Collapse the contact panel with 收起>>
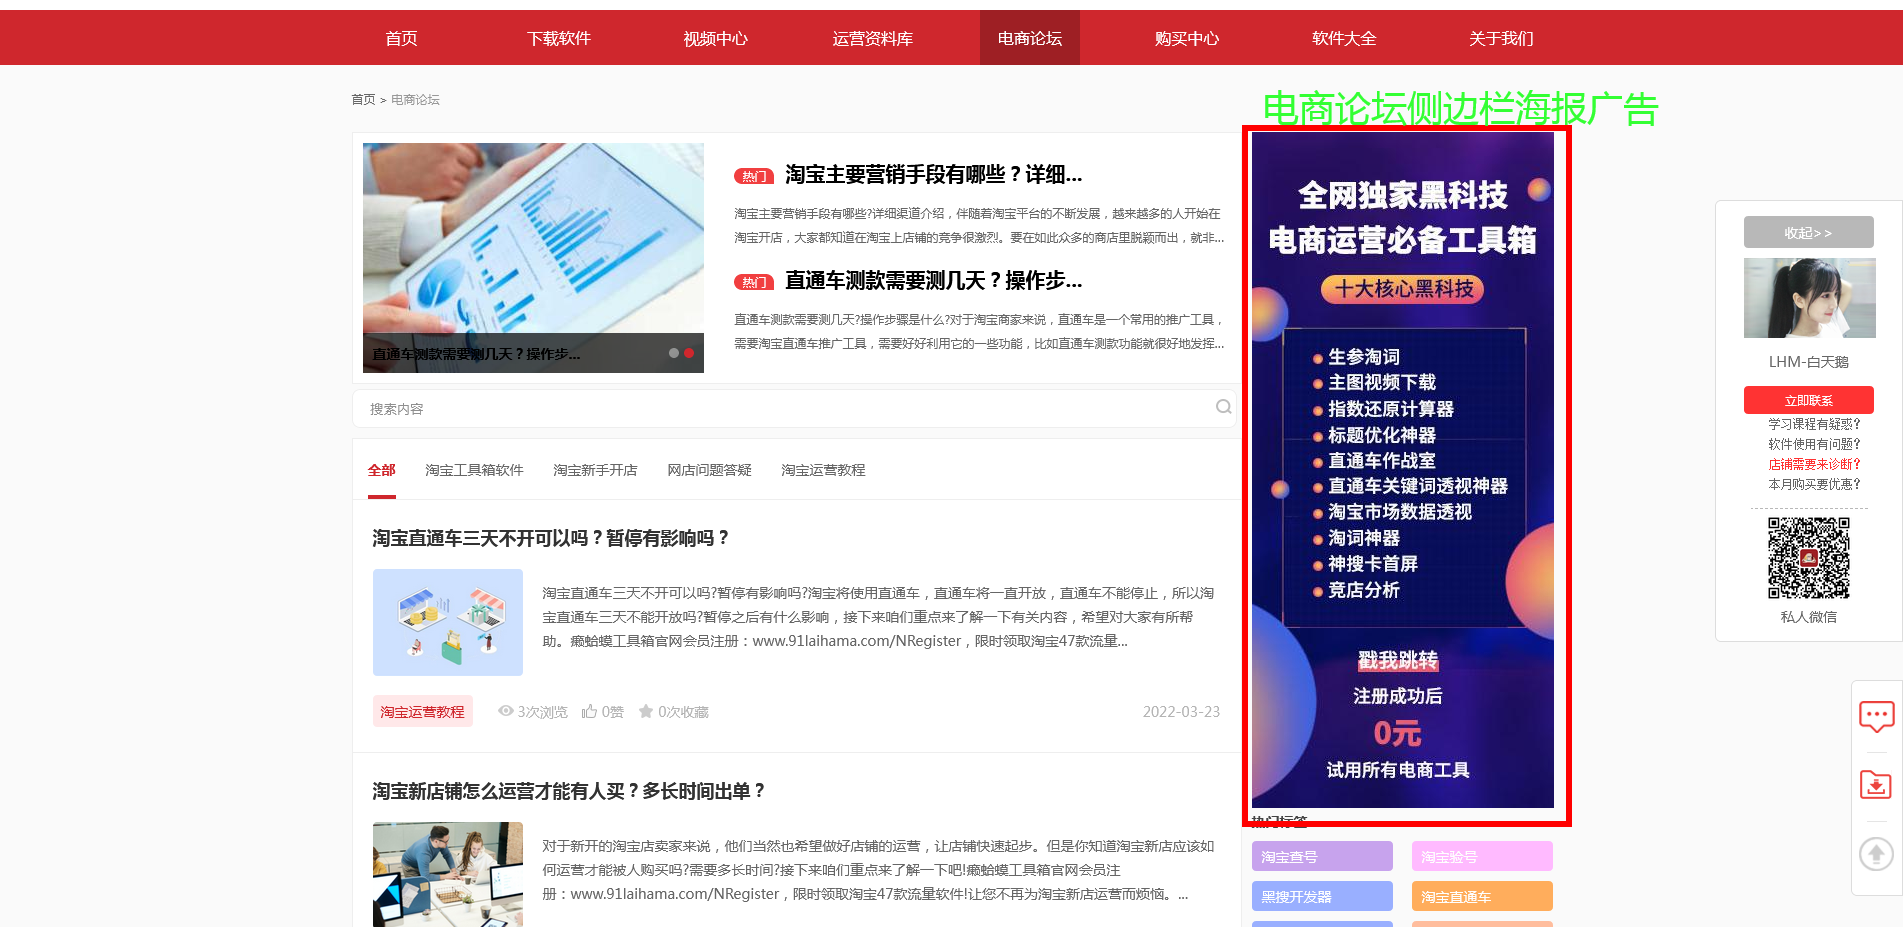This screenshot has width=1903, height=927. point(1808,232)
